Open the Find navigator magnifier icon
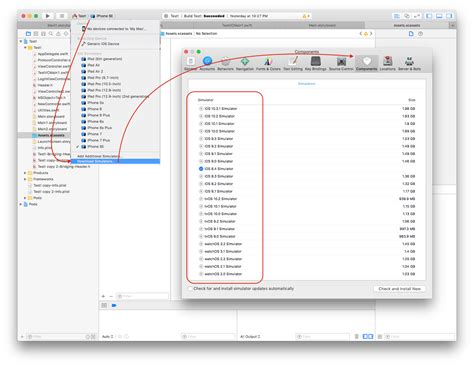This screenshot has width=474, height=366. 51,34
